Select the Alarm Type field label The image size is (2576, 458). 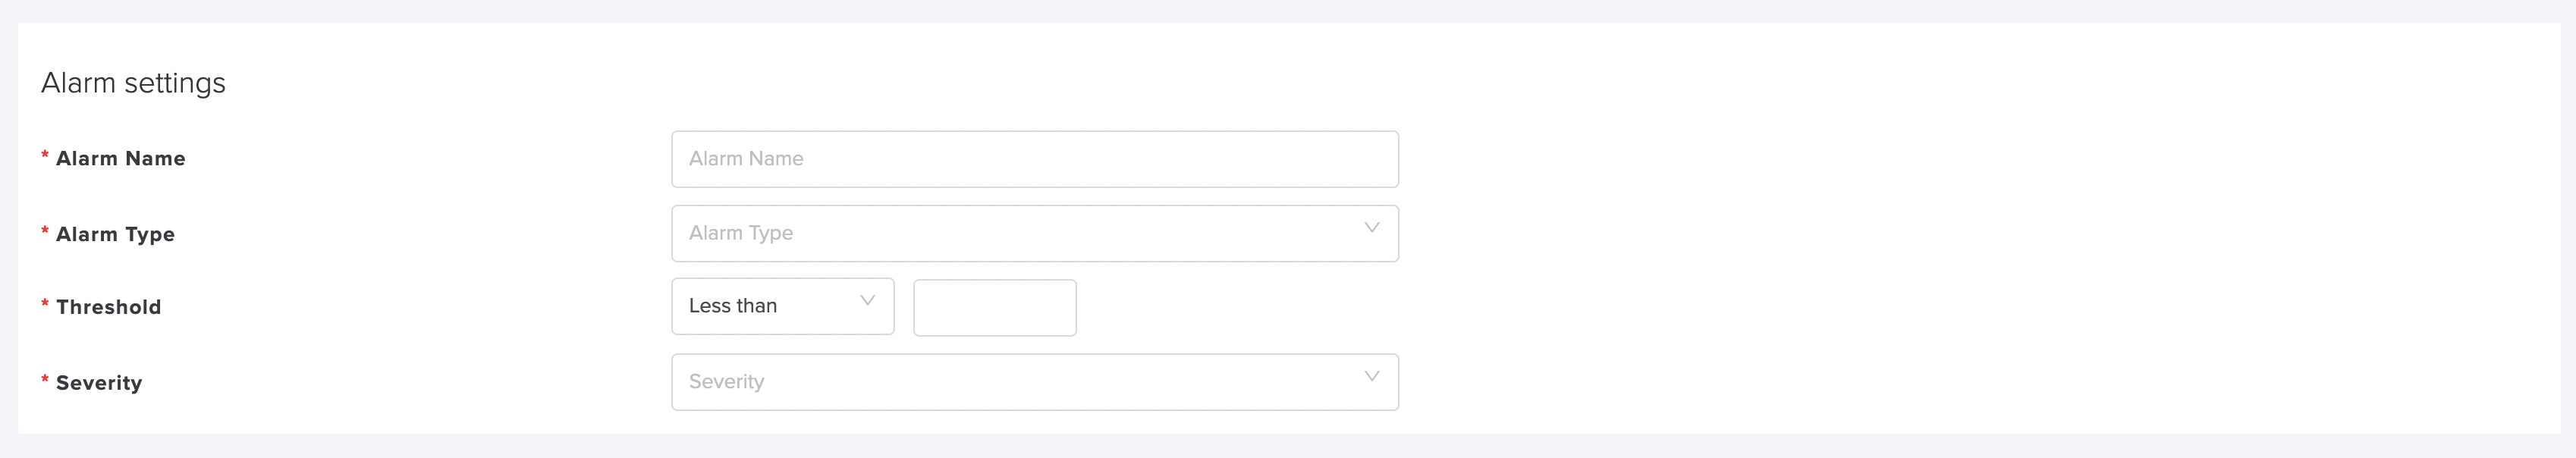(115, 234)
